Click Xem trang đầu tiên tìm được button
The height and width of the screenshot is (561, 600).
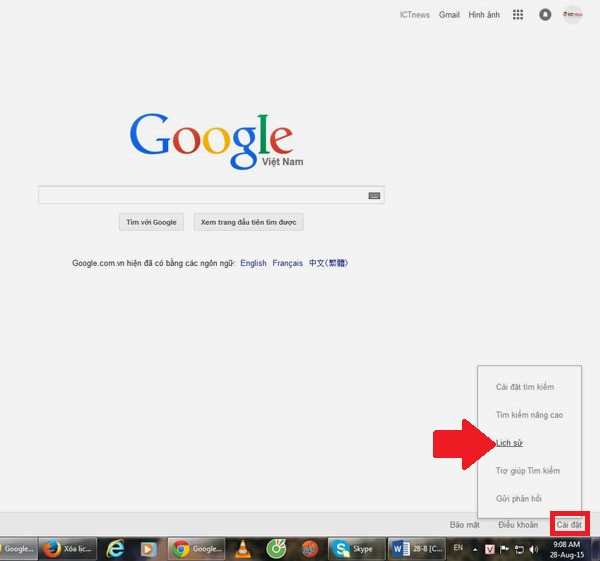(x=248, y=222)
